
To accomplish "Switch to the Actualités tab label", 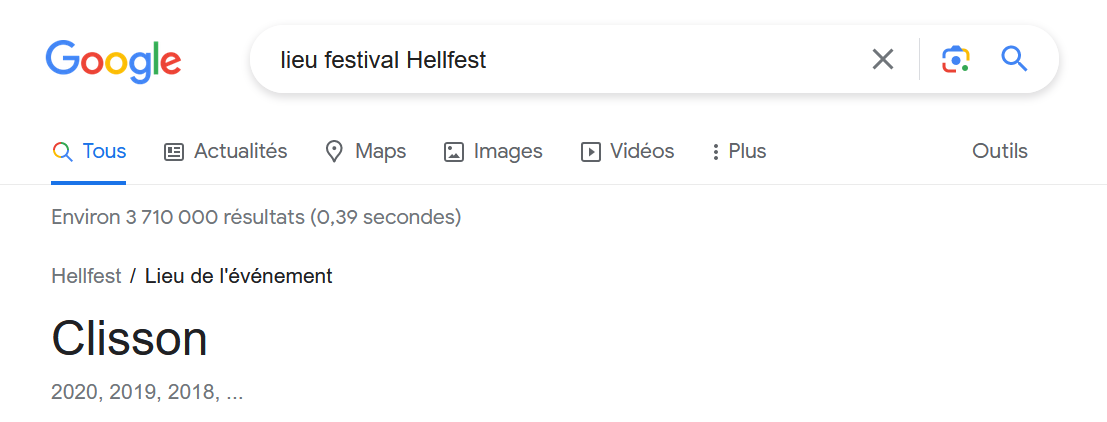I will coord(241,151).
